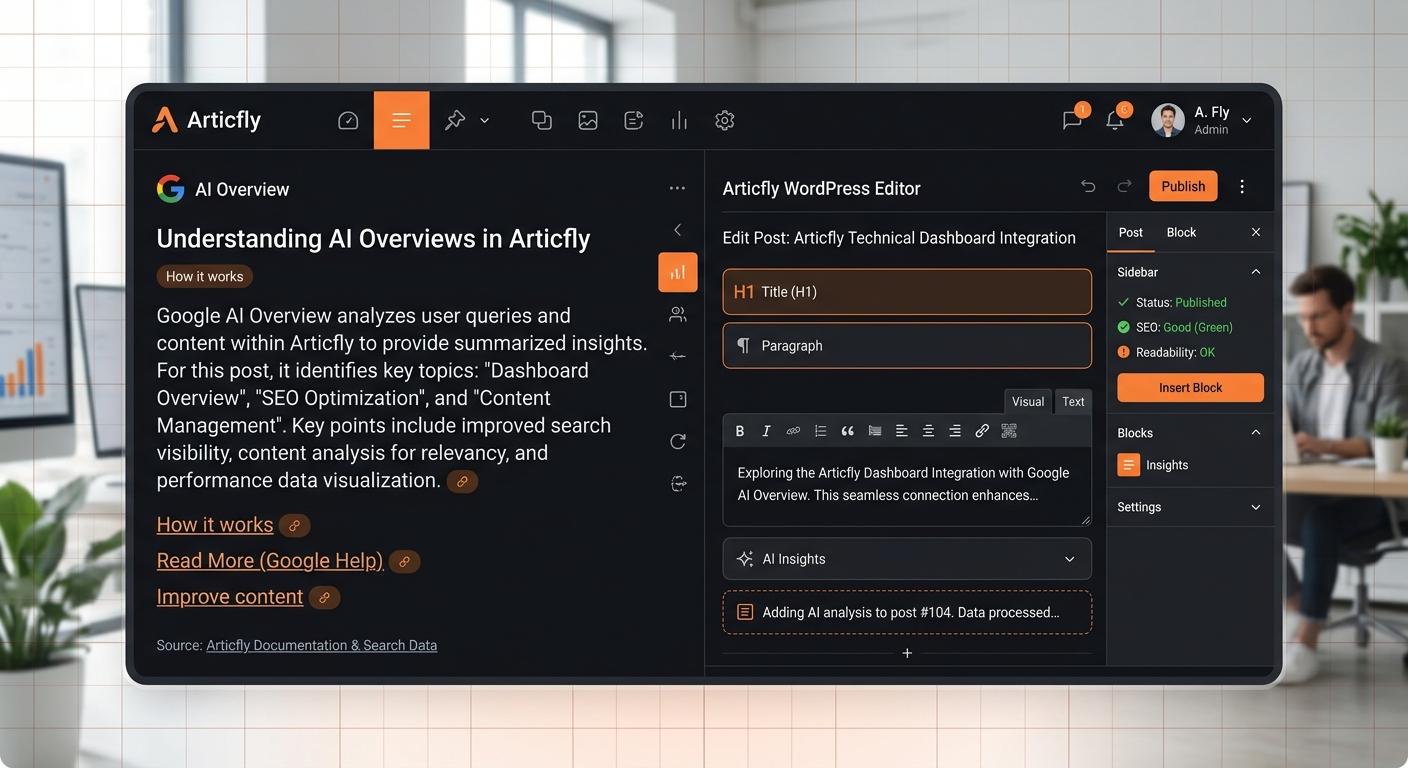Click the Publish button
The width and height of the screenshot is (1408, 768).
(x=1183, y=186)
